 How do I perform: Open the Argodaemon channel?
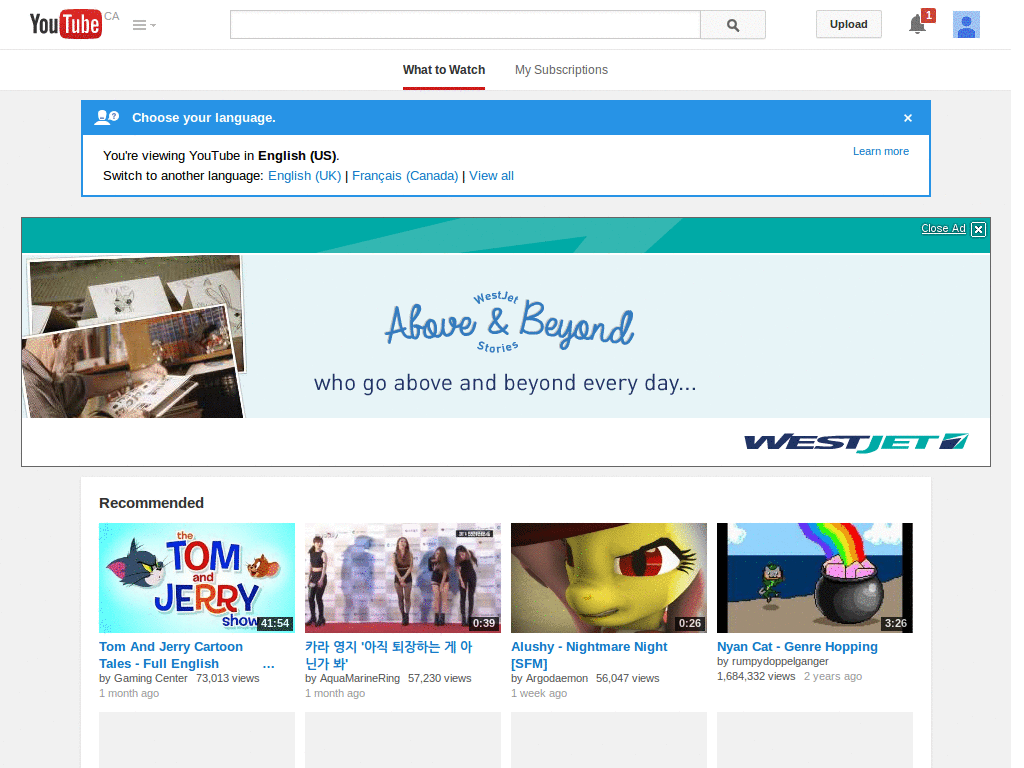tap(557, 679)
